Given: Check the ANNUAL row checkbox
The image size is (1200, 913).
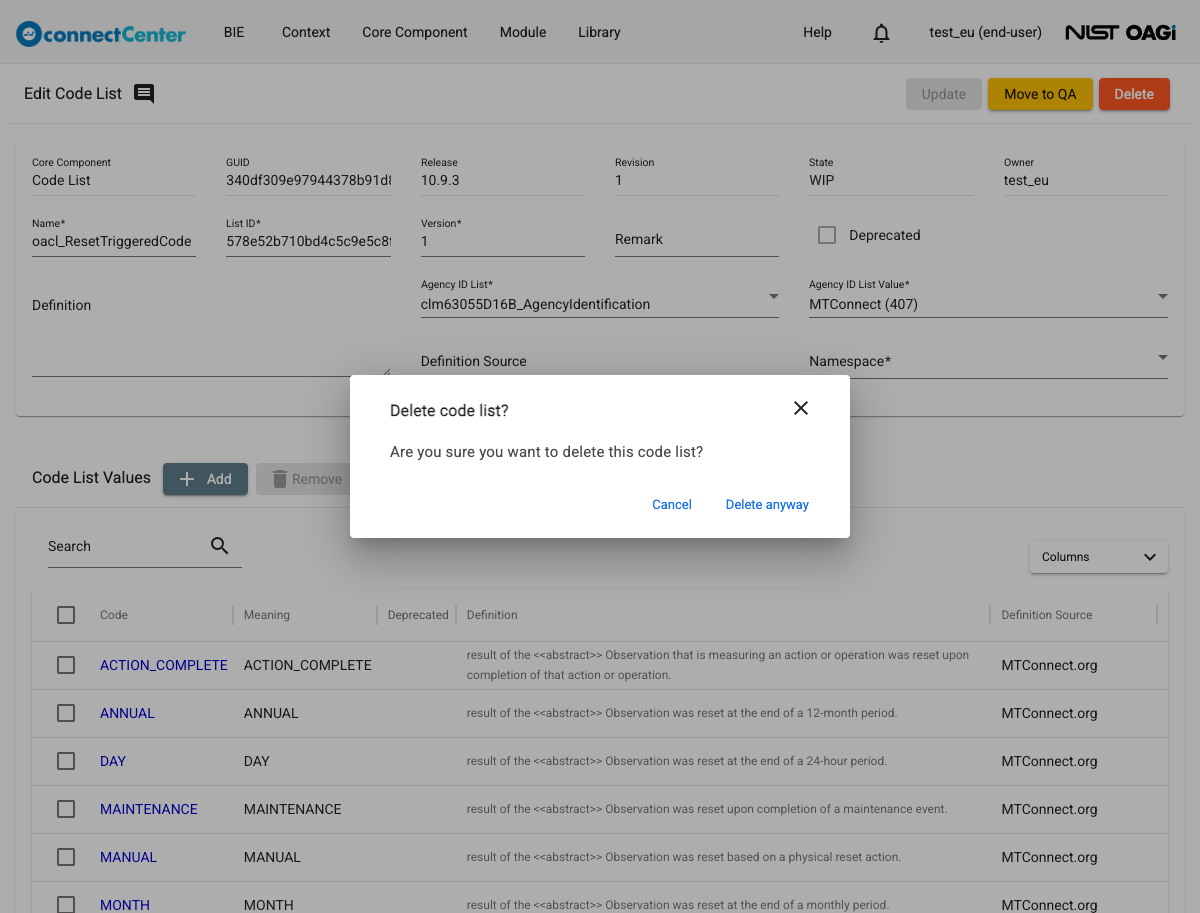Looking at the screenshot, I should point(66,713).
